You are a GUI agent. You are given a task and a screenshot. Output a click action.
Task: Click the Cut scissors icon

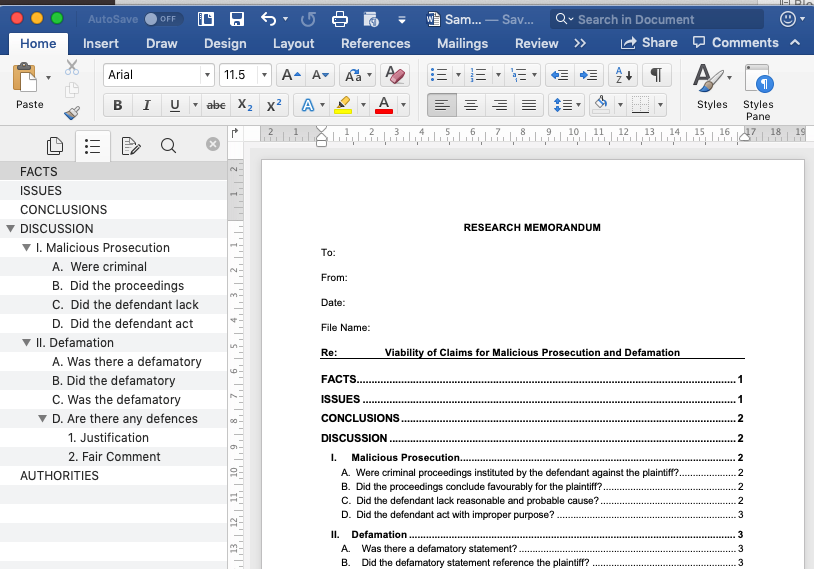tap(72, 67)
